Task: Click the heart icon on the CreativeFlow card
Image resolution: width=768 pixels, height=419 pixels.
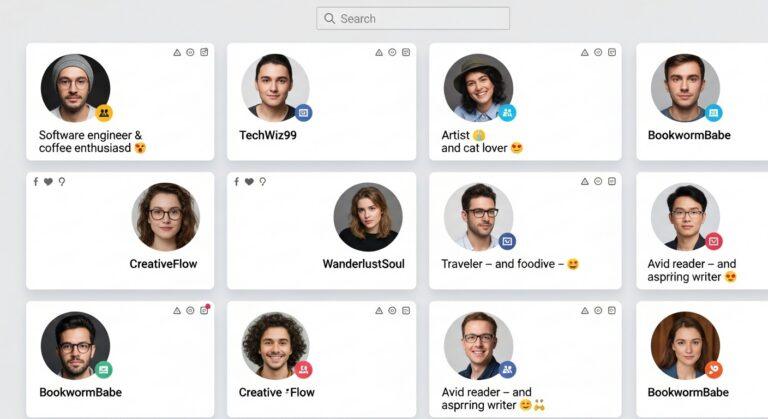Action: pos(48,182)
